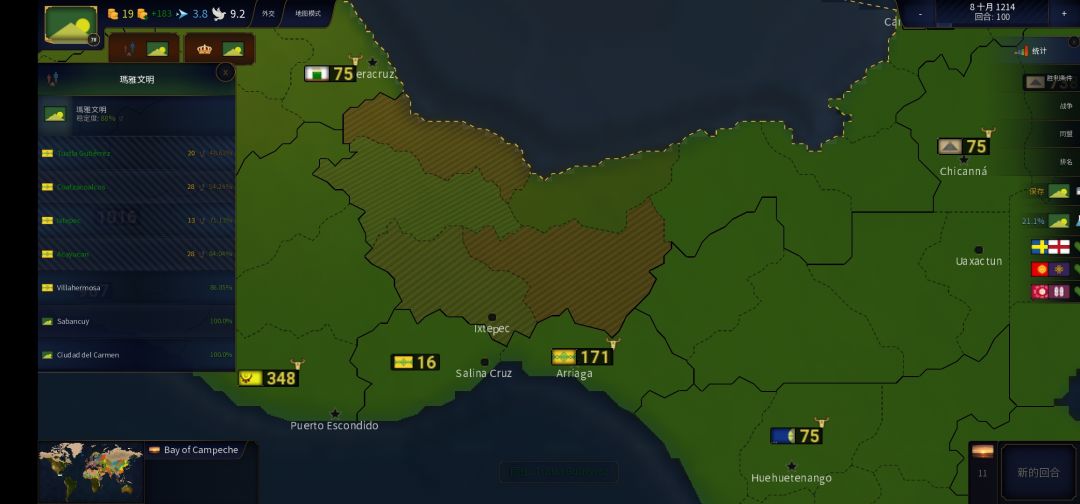Open the 排名 rankings menu entry
Viewport: 1080px width, 504px height.
point(1066,161)
